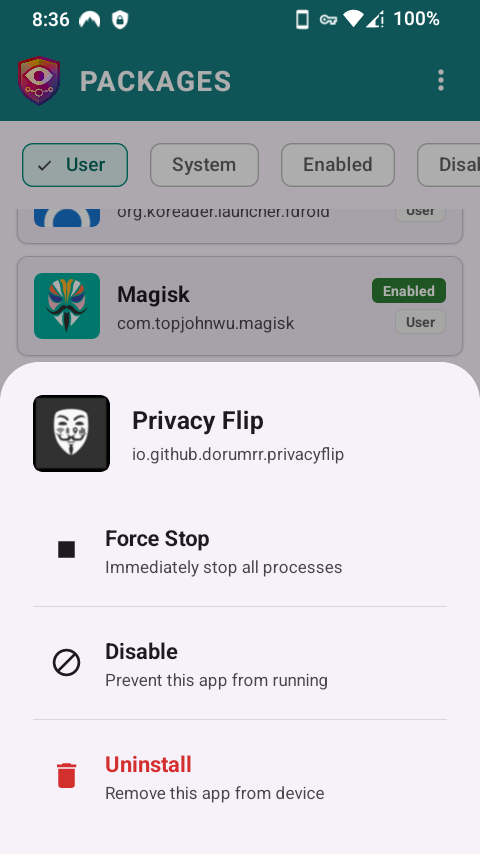Choose Disable to prevent app running
The image size is (480, 854).
click(240, 664)
